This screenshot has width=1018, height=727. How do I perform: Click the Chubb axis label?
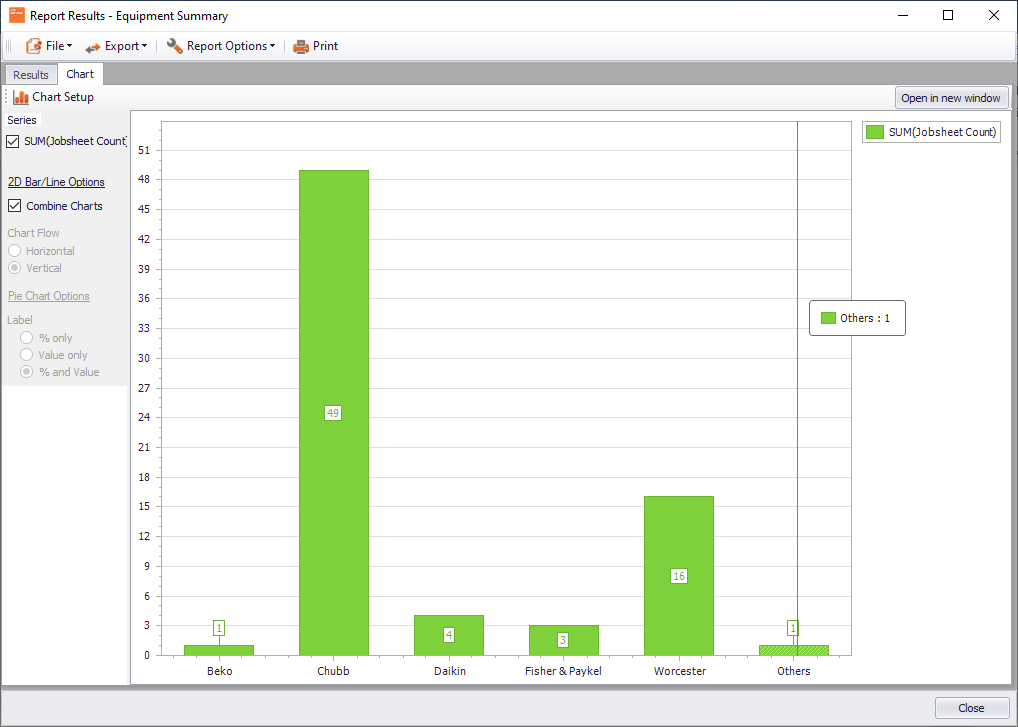(334, 671)
